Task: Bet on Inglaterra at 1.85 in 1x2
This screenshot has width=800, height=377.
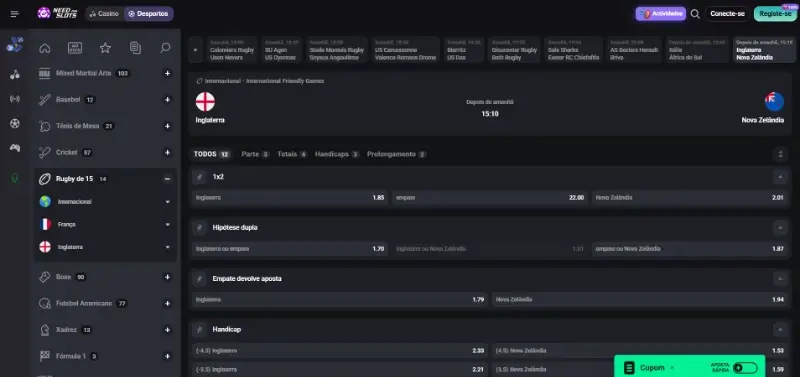Action: 290,197
